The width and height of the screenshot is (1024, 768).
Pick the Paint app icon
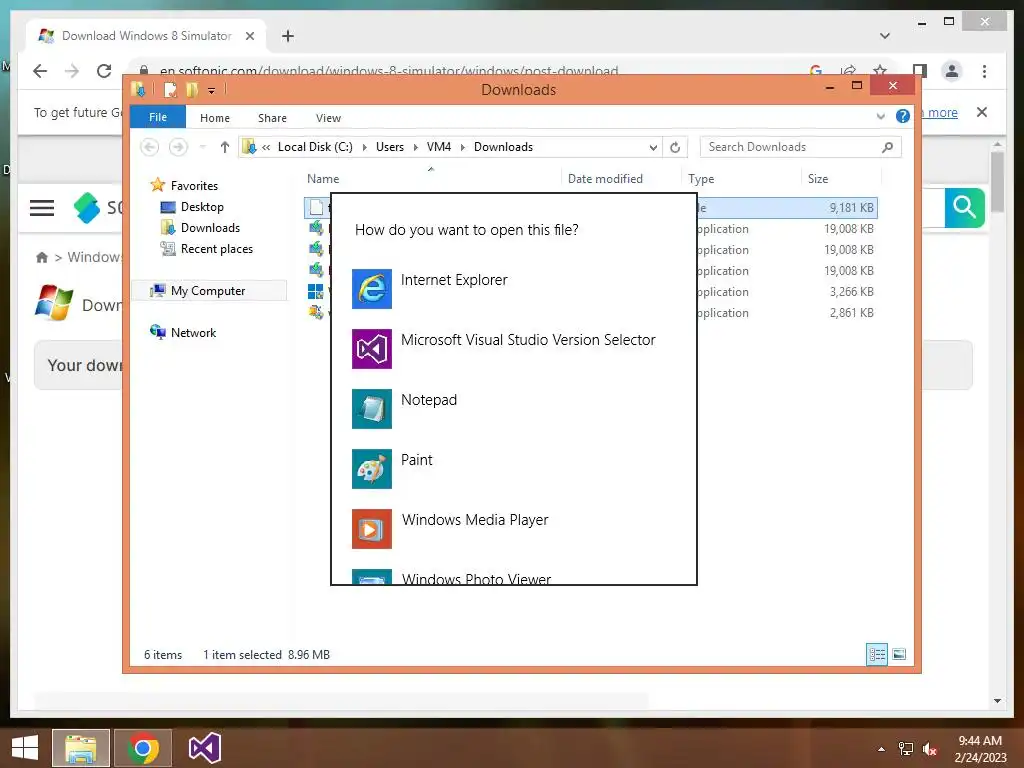tap(372, 469)
